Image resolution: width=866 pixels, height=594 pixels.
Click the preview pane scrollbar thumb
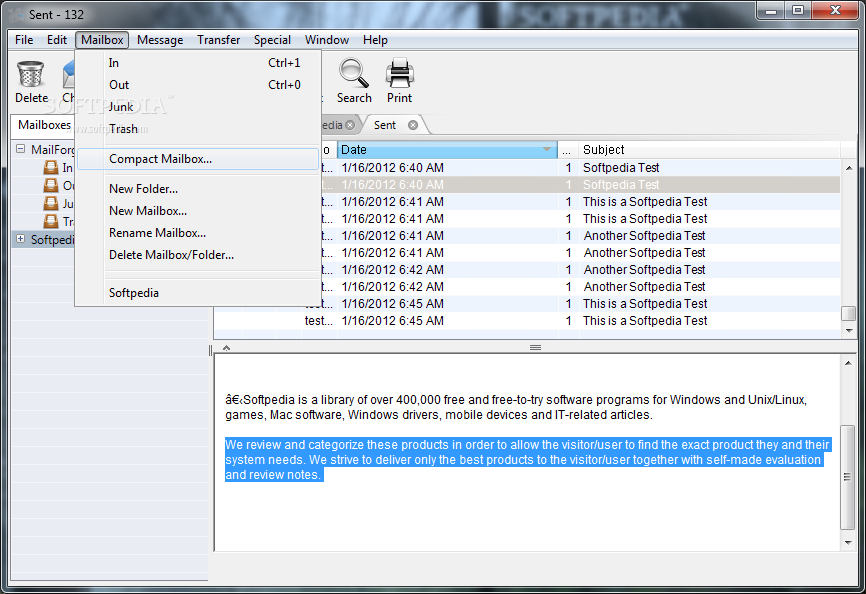(x=848, y=477)
